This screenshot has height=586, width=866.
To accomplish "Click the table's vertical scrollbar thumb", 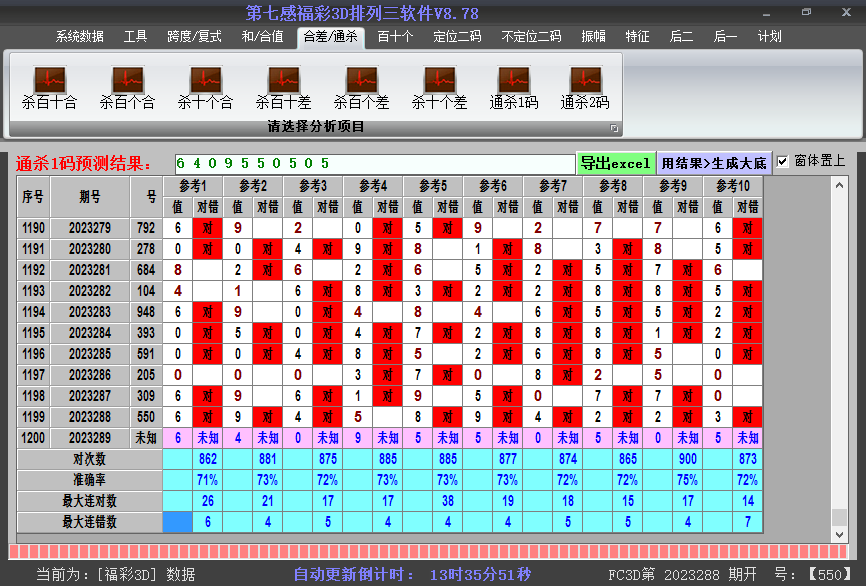I will pyautogui.click(x=839, y=518).
